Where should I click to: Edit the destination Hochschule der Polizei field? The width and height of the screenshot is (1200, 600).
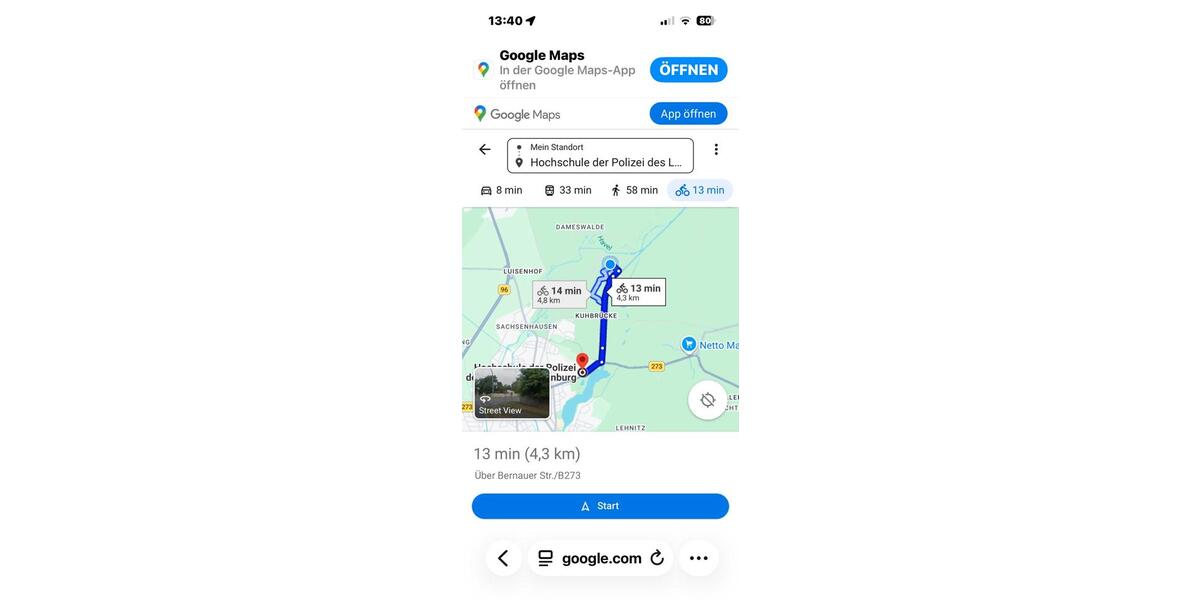(x=604, y=162)
